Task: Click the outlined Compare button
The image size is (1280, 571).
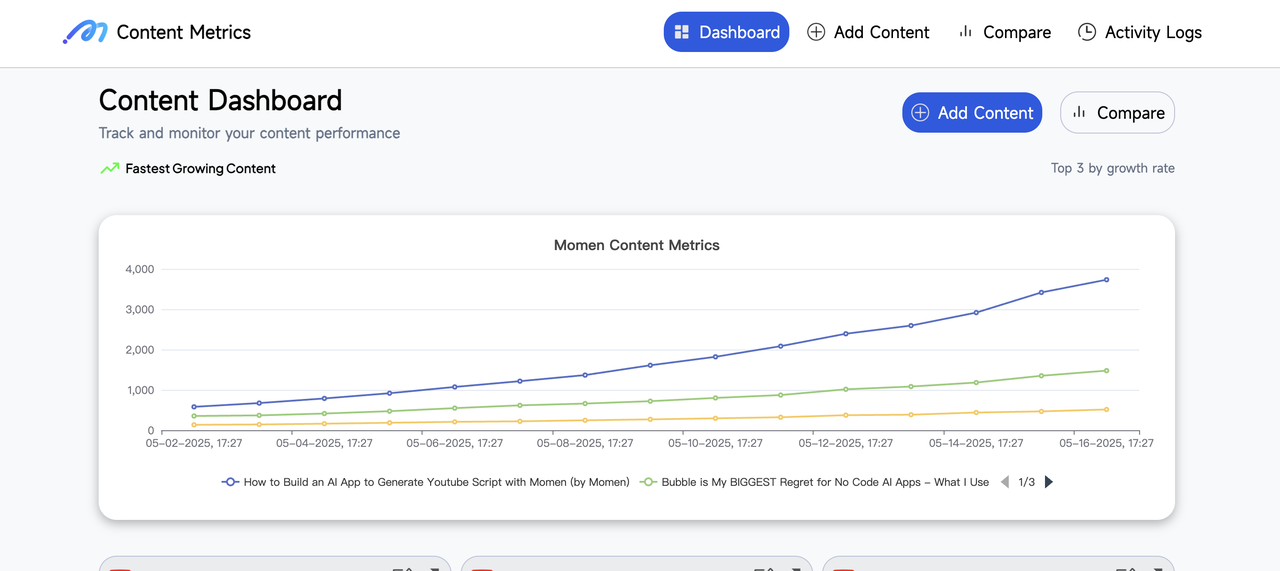Action: pyautogui.click(x=1117, y=113)
